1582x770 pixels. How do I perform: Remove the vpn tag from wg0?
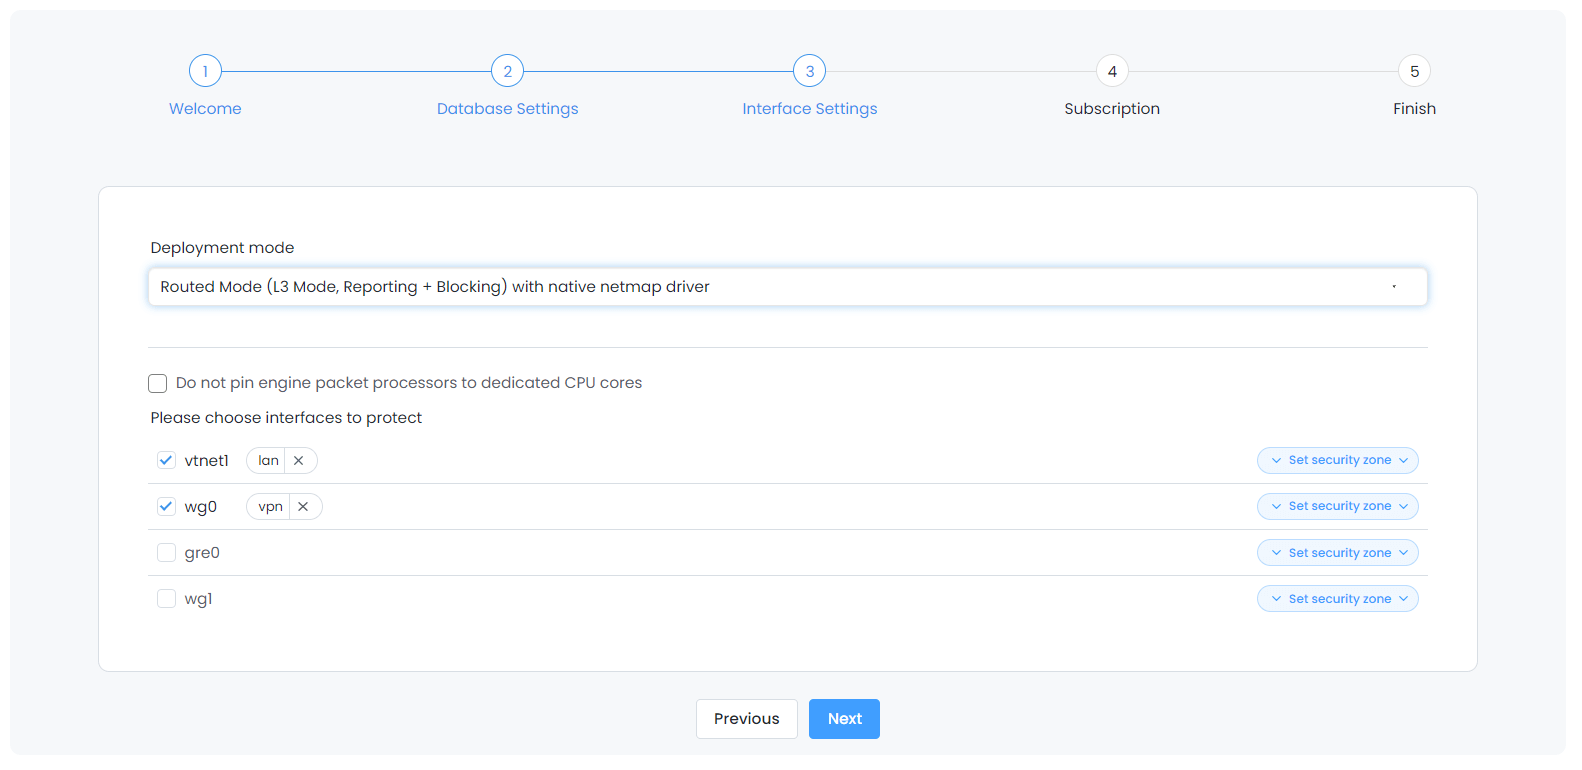303,507
